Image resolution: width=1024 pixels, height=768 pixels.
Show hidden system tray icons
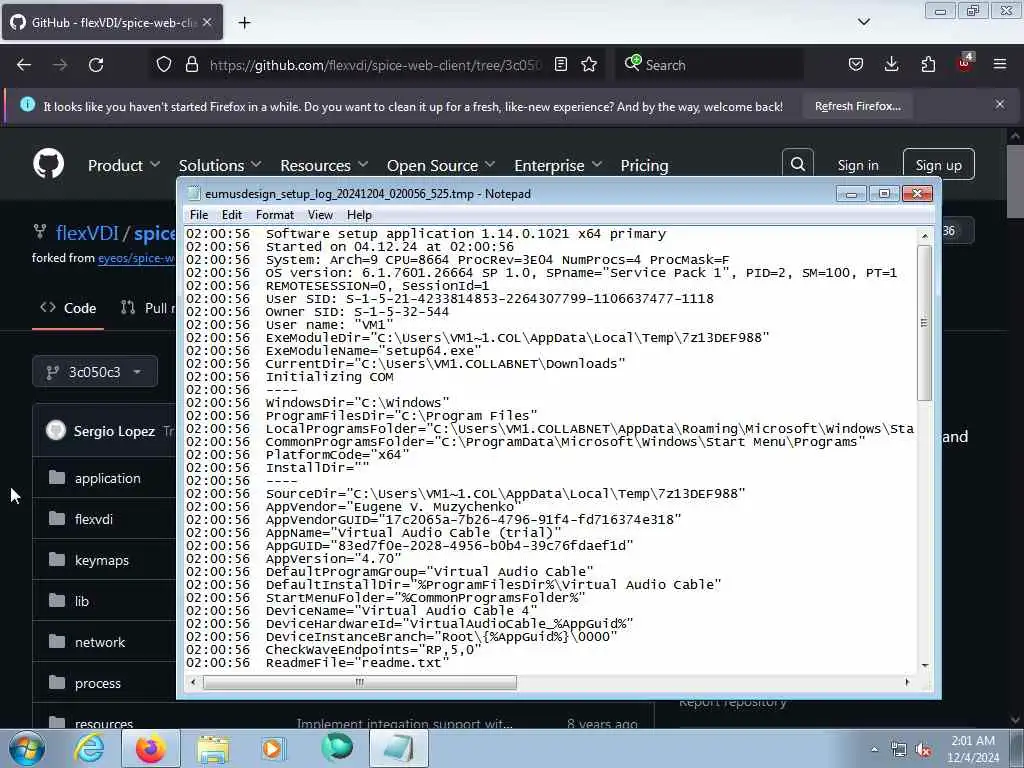[874, 750]
